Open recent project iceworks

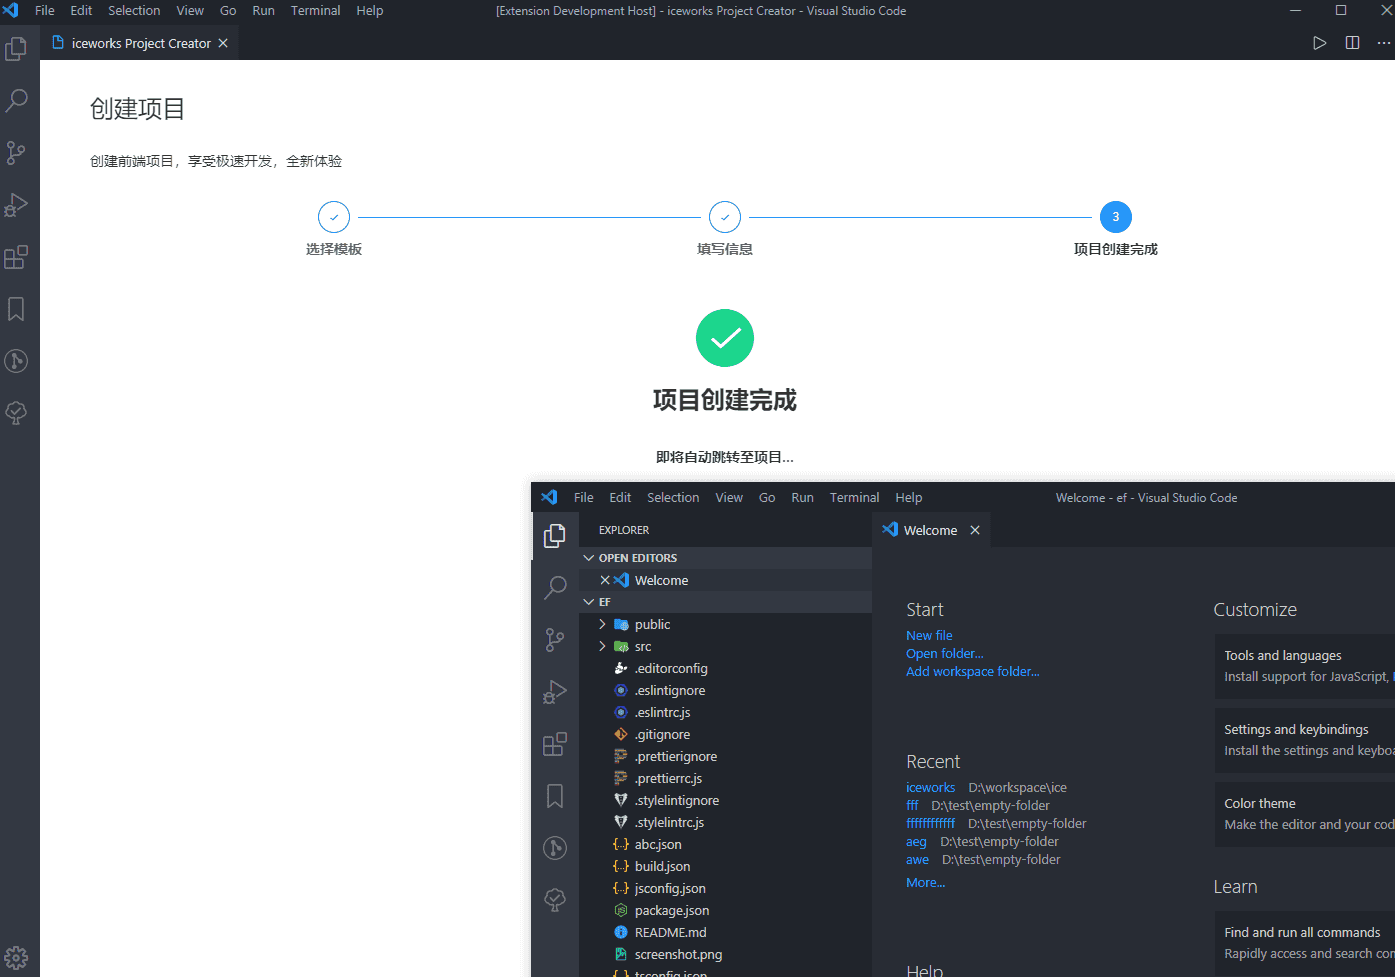(x=930, y=787)
